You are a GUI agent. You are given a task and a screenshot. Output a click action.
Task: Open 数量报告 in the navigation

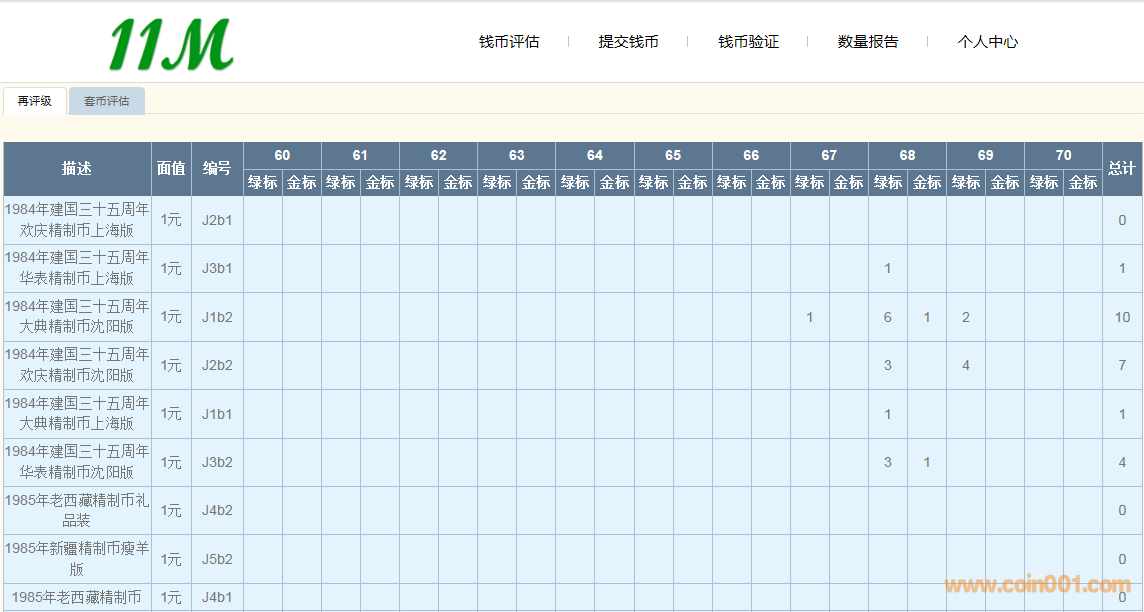pos(868,42)
